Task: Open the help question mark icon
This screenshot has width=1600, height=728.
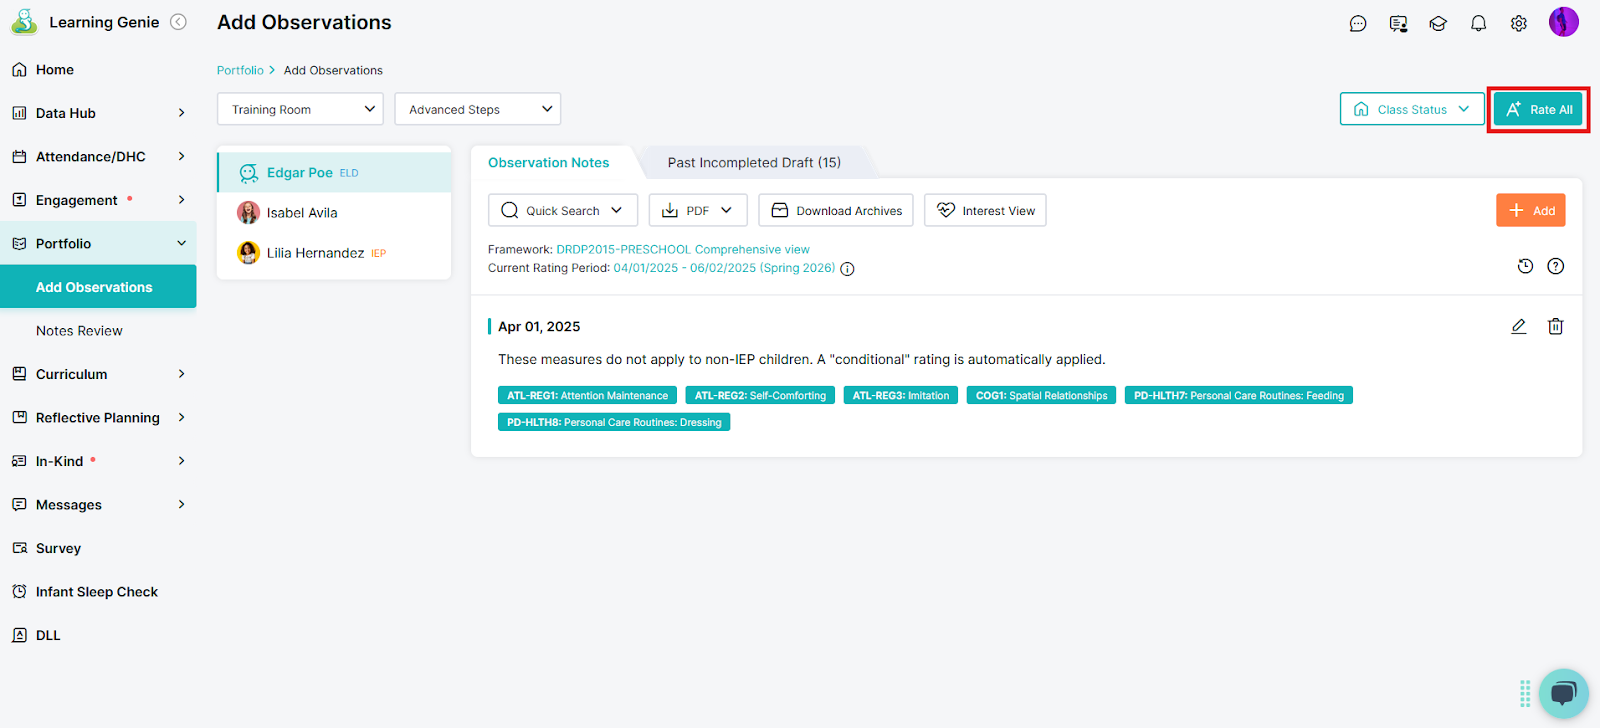Action: click(x=1556, y=266)
